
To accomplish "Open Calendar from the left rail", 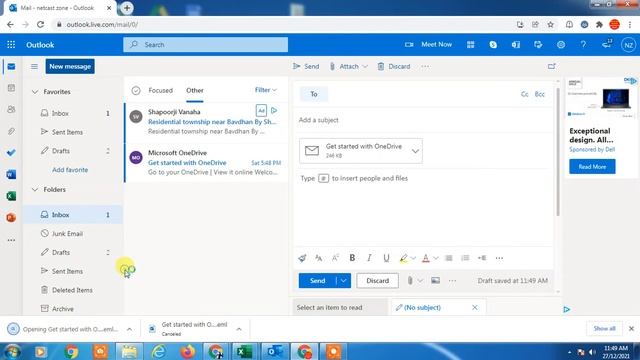I will pyautogui.click(x=11, y=88).
